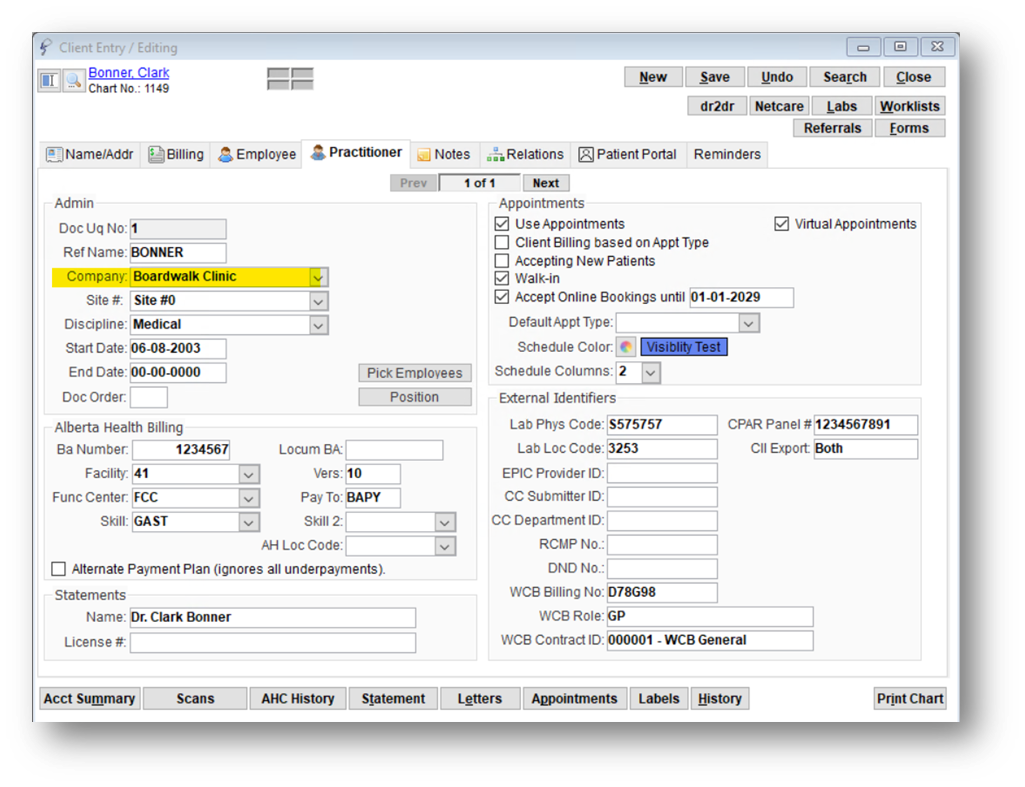
Task: Click the Lab Phys Code field
Action: tap(662, 425)
